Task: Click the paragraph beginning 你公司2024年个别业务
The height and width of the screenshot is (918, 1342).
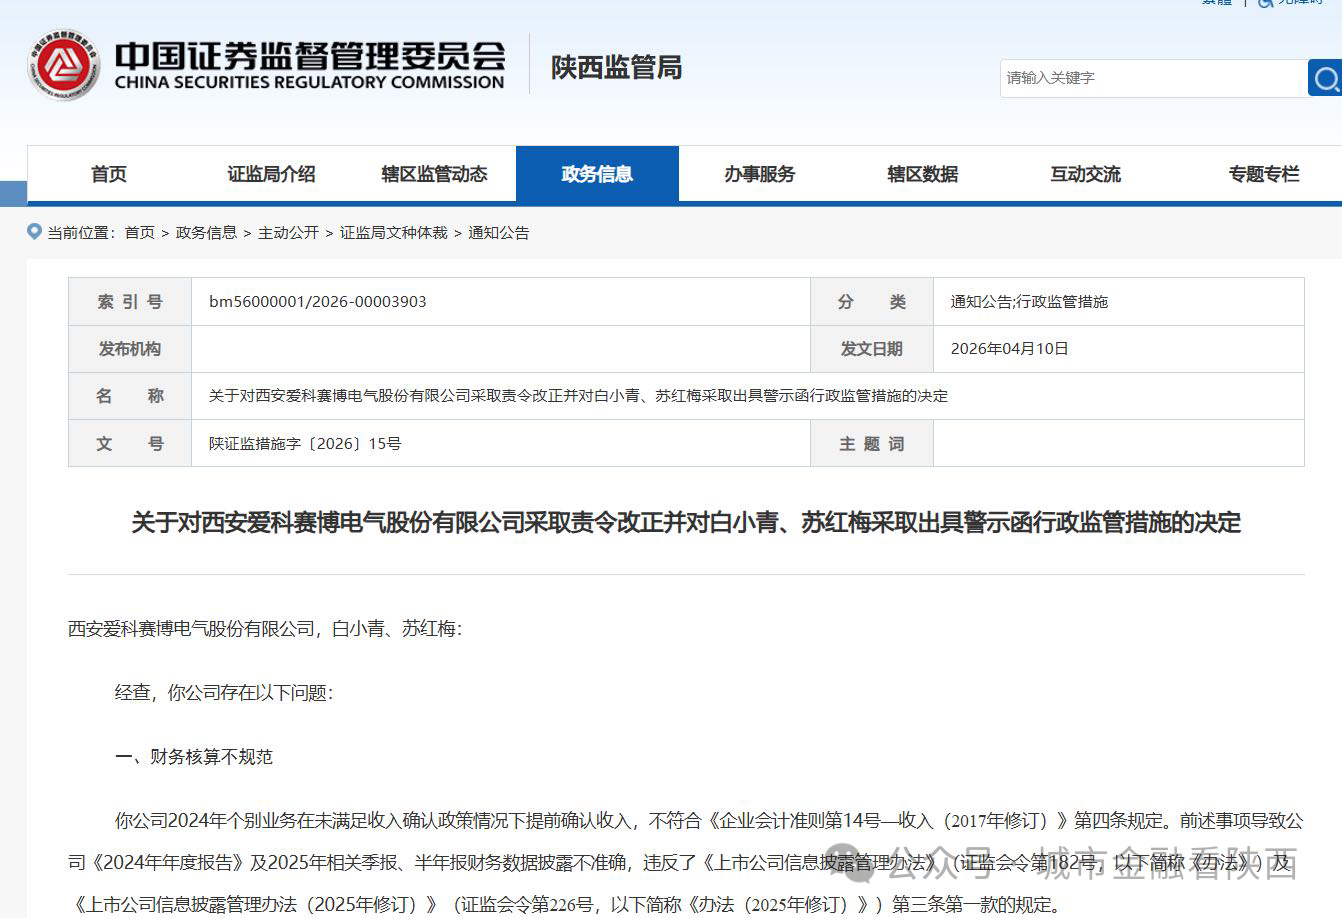Action: [x=686, y=862]
